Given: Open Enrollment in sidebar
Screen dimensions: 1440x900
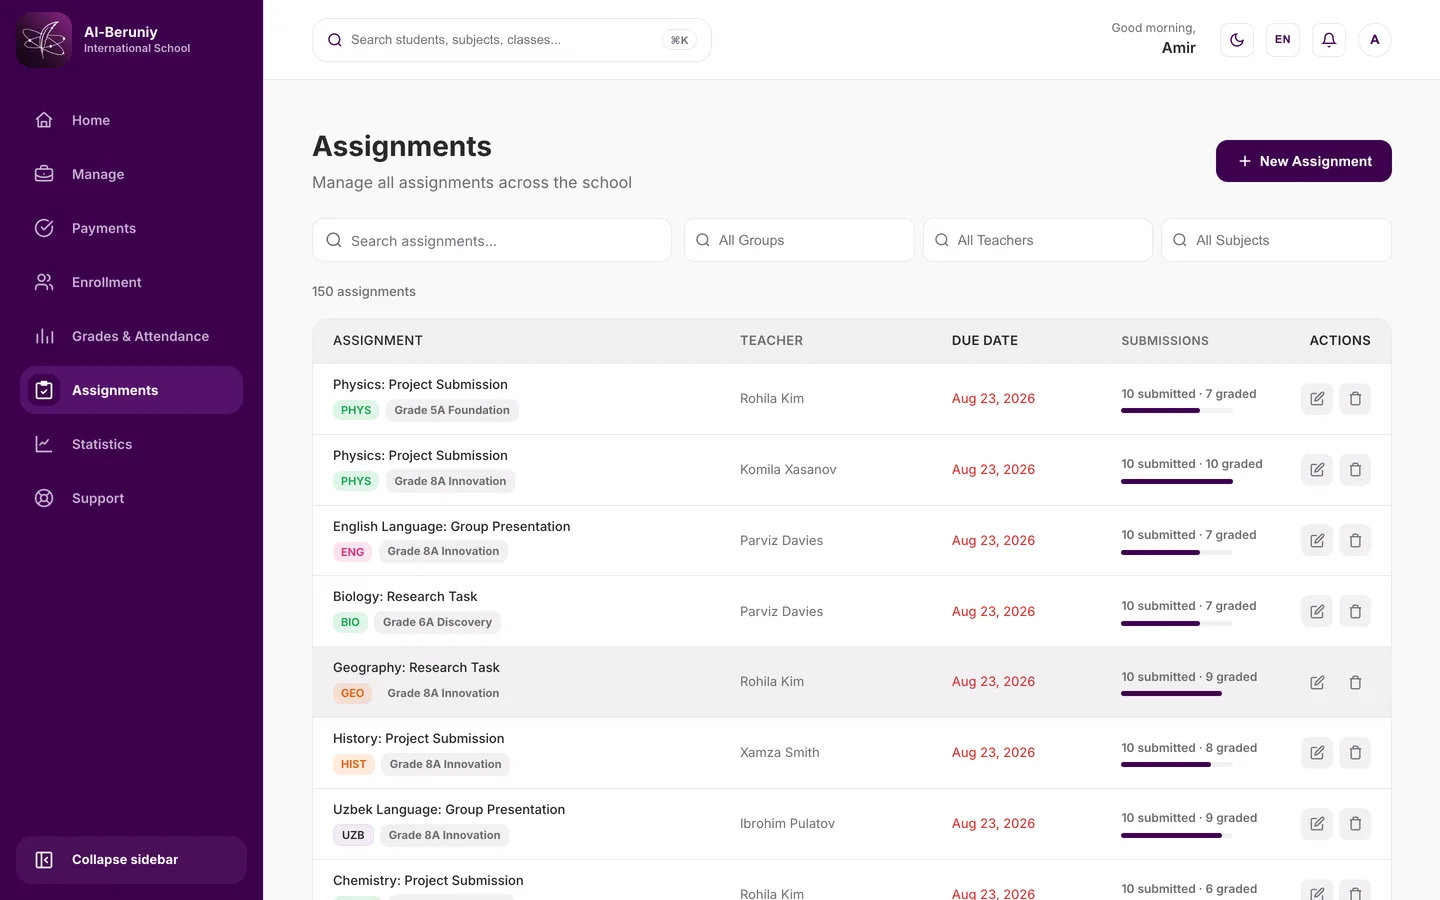Looking at the screenshot, I should coord(131,282).
